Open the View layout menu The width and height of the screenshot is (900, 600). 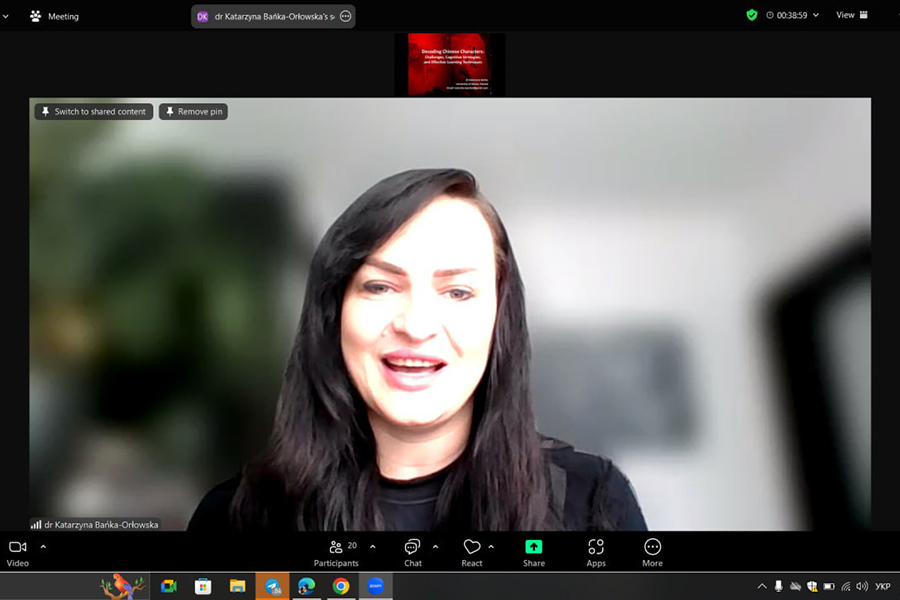click(x=852, y=15)
